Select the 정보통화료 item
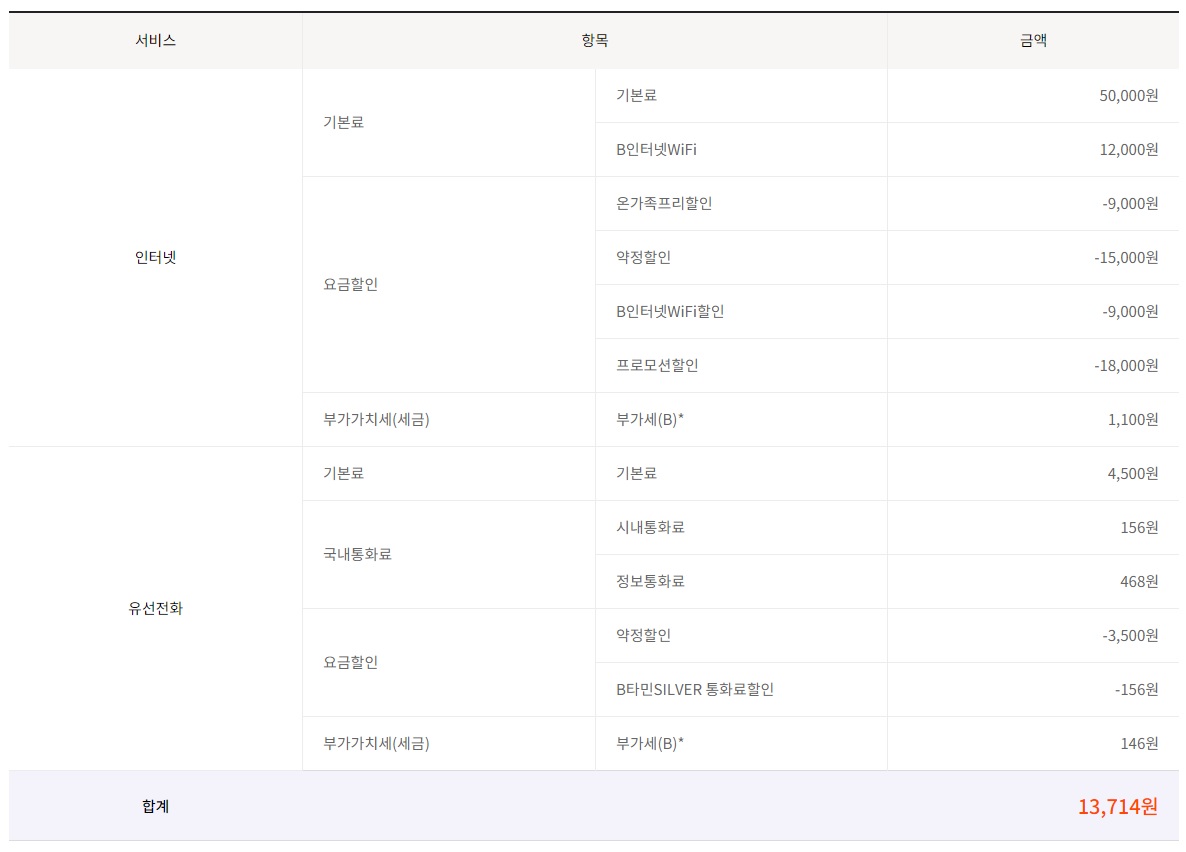This screenshot has height=852, width=1186. tap(650, 581)
